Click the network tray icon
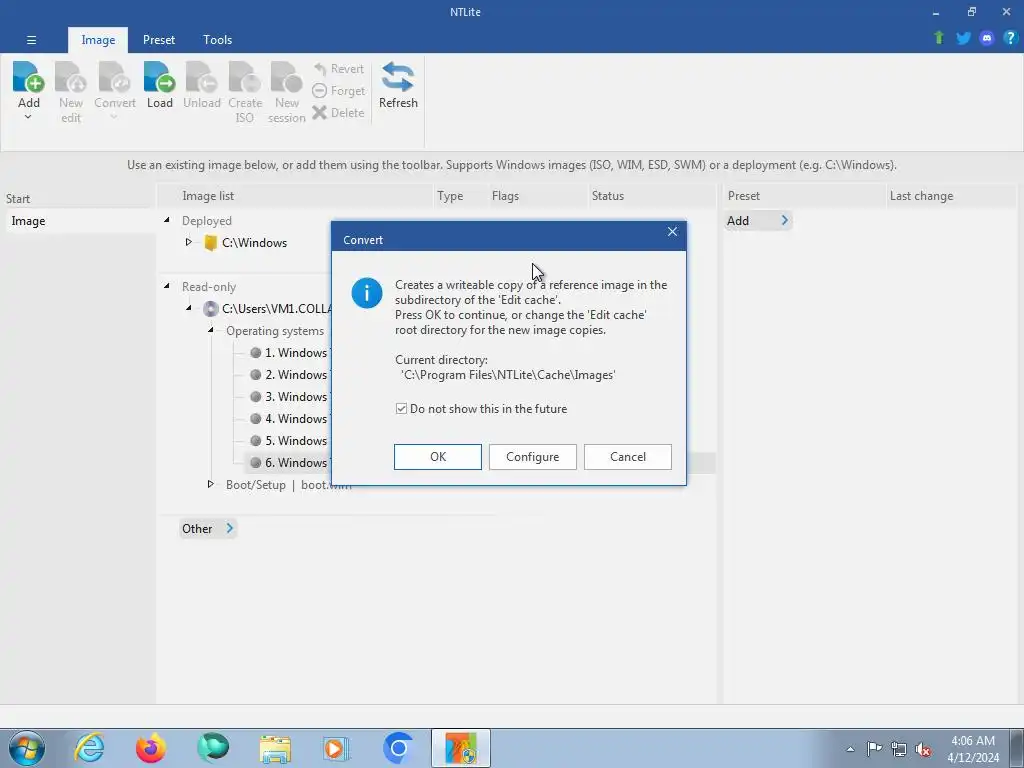Screen dimensions: 1024x768 (899, 749)
